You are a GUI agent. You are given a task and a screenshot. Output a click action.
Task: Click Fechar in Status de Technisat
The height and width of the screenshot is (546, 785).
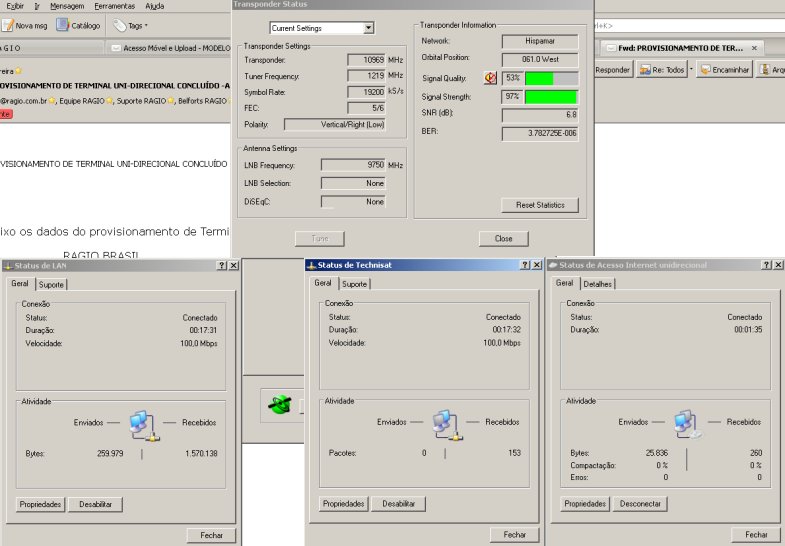515,534
